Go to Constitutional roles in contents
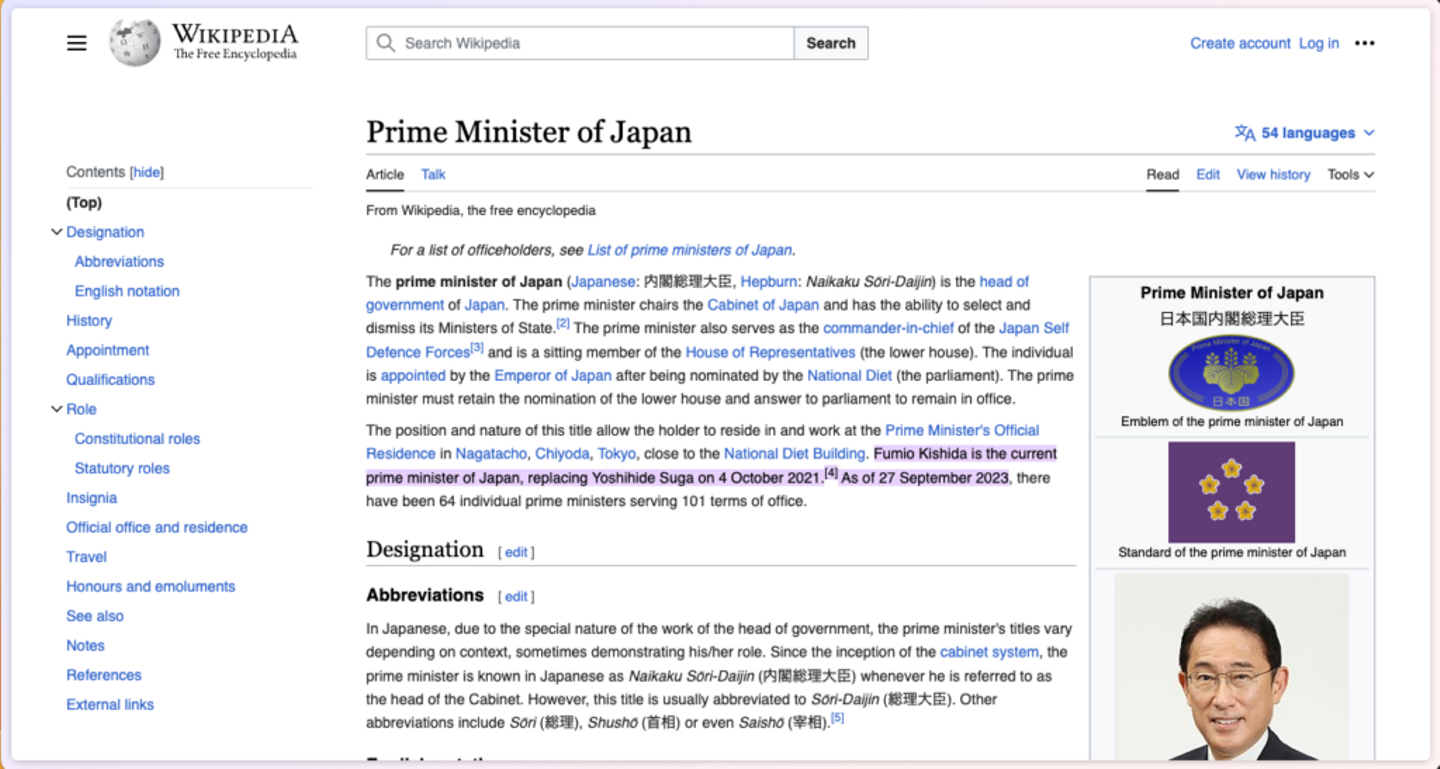This screenshot has height=769, width=1440. click(137, 438)
